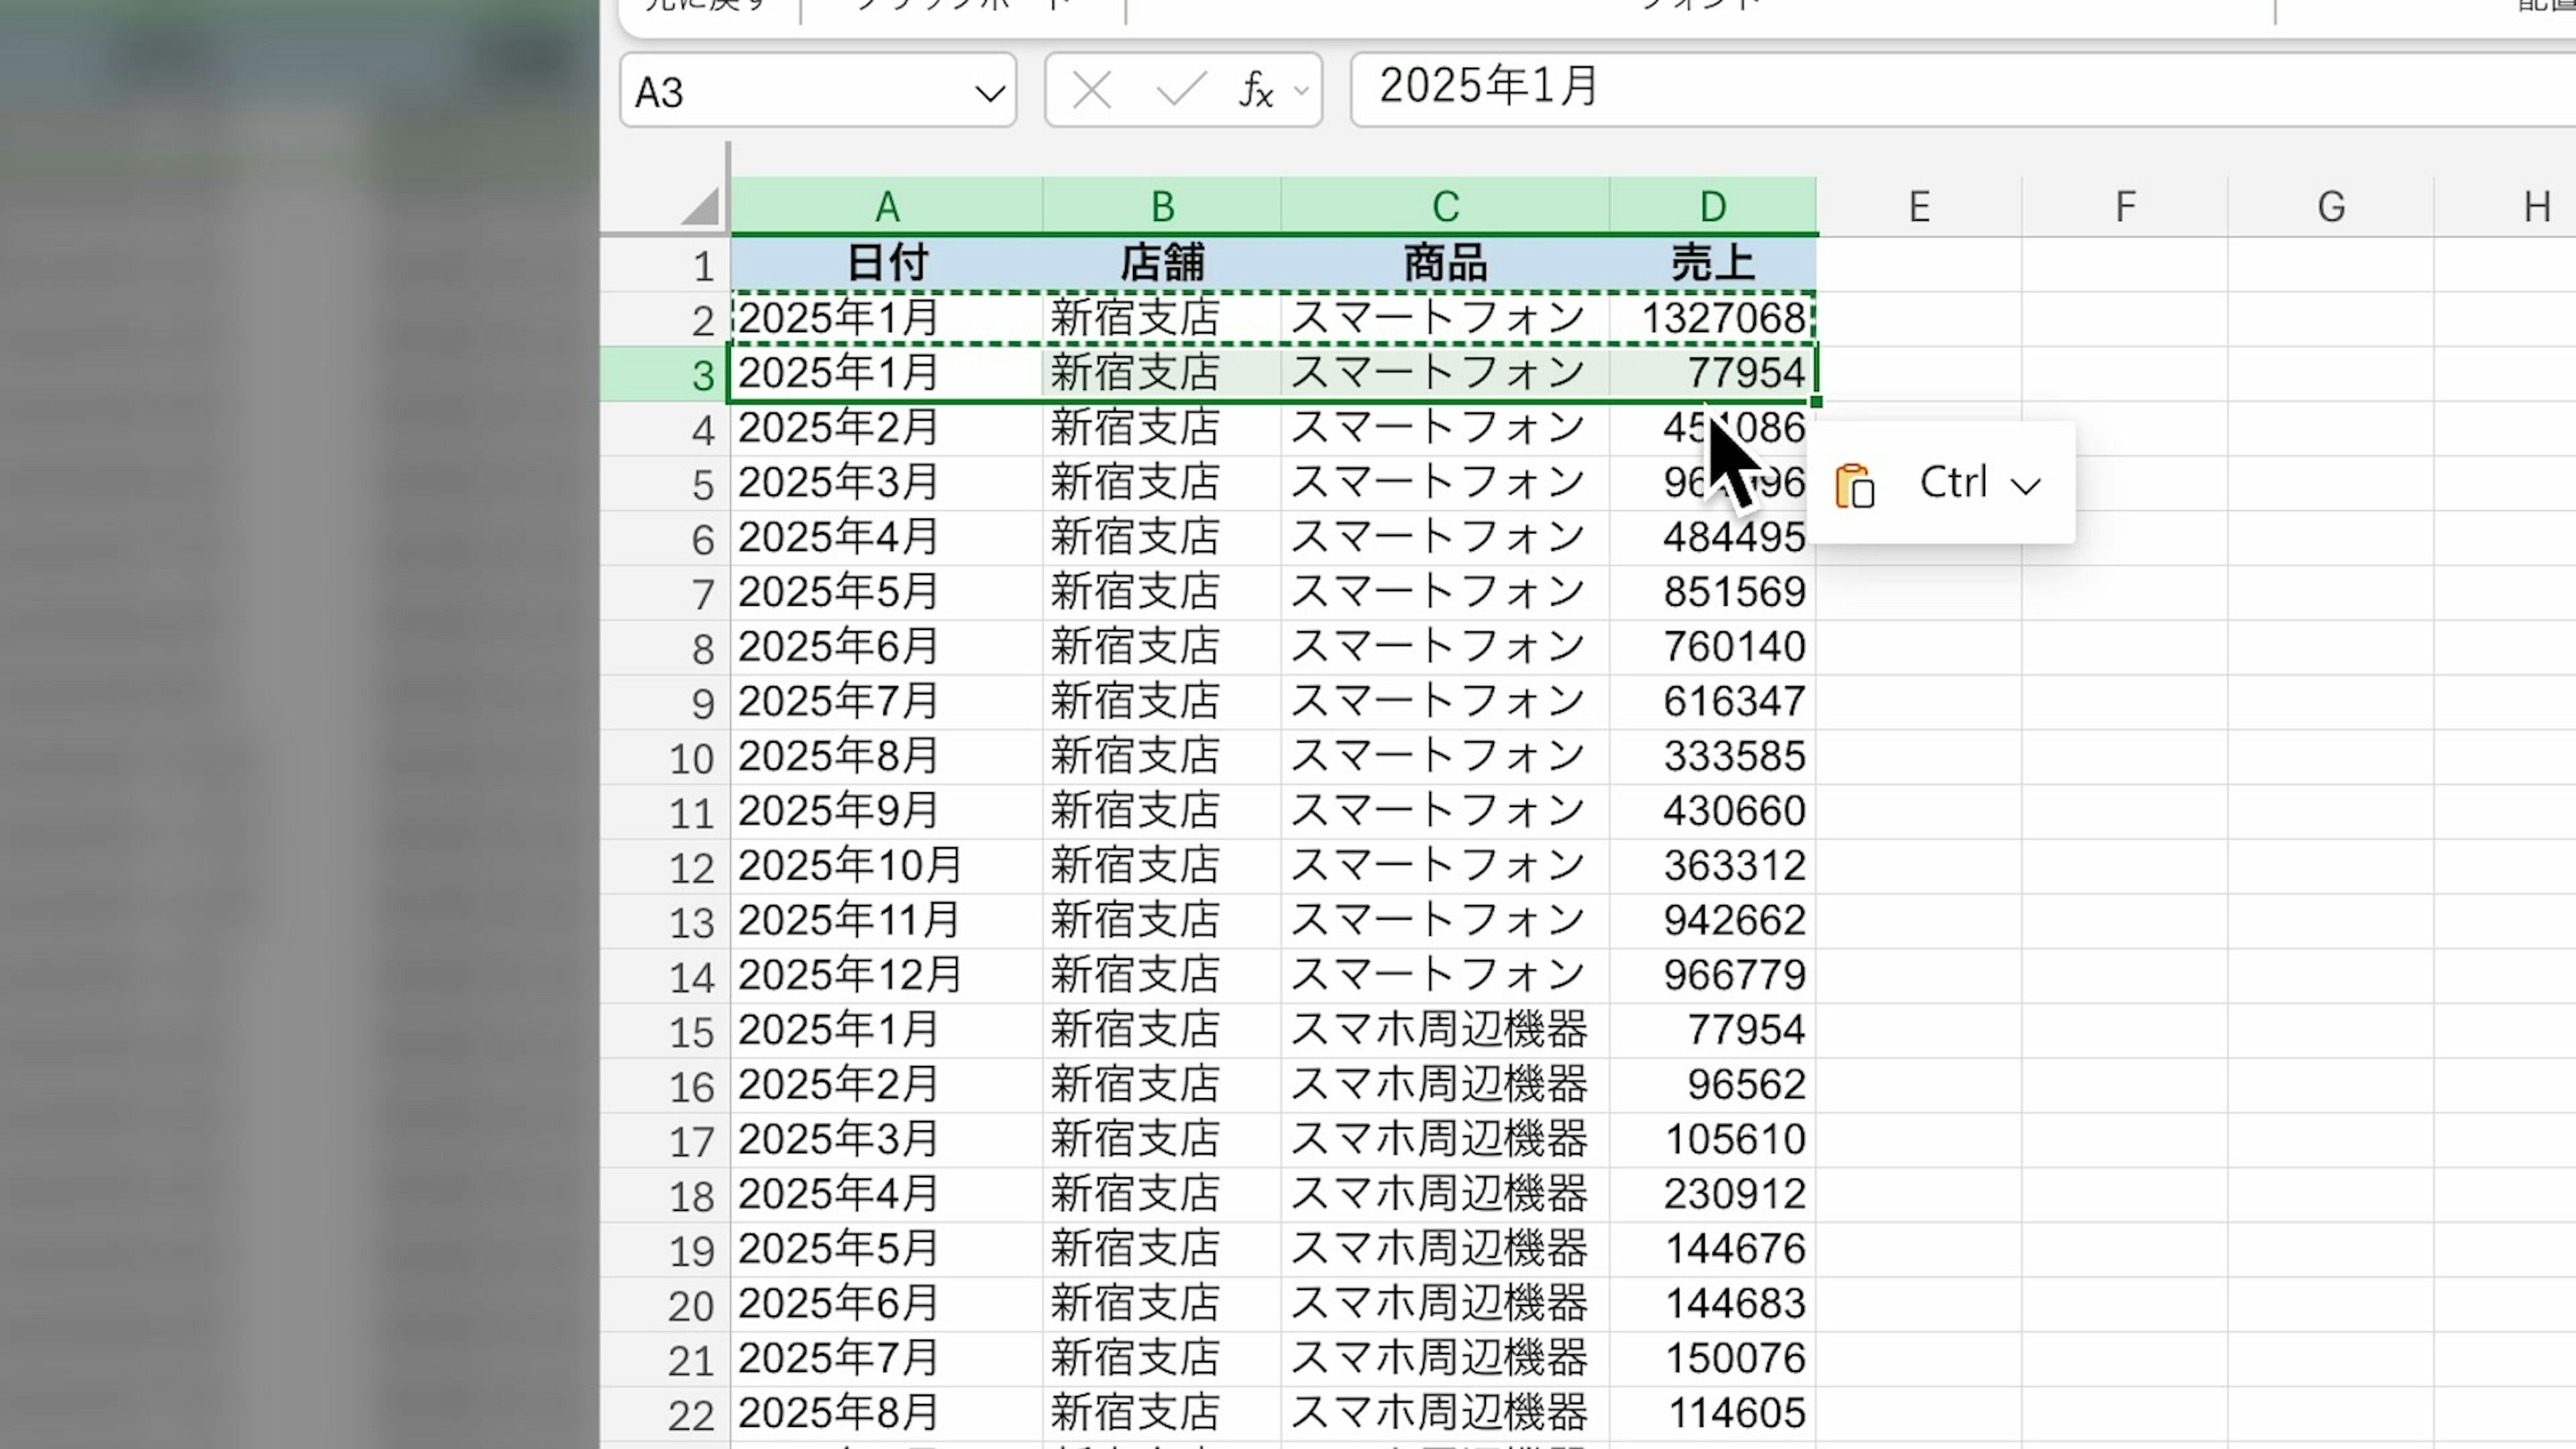Click the 売上 header cell
The width and height of the screenshot is (2576, 1449).
tap(1712, 264)
